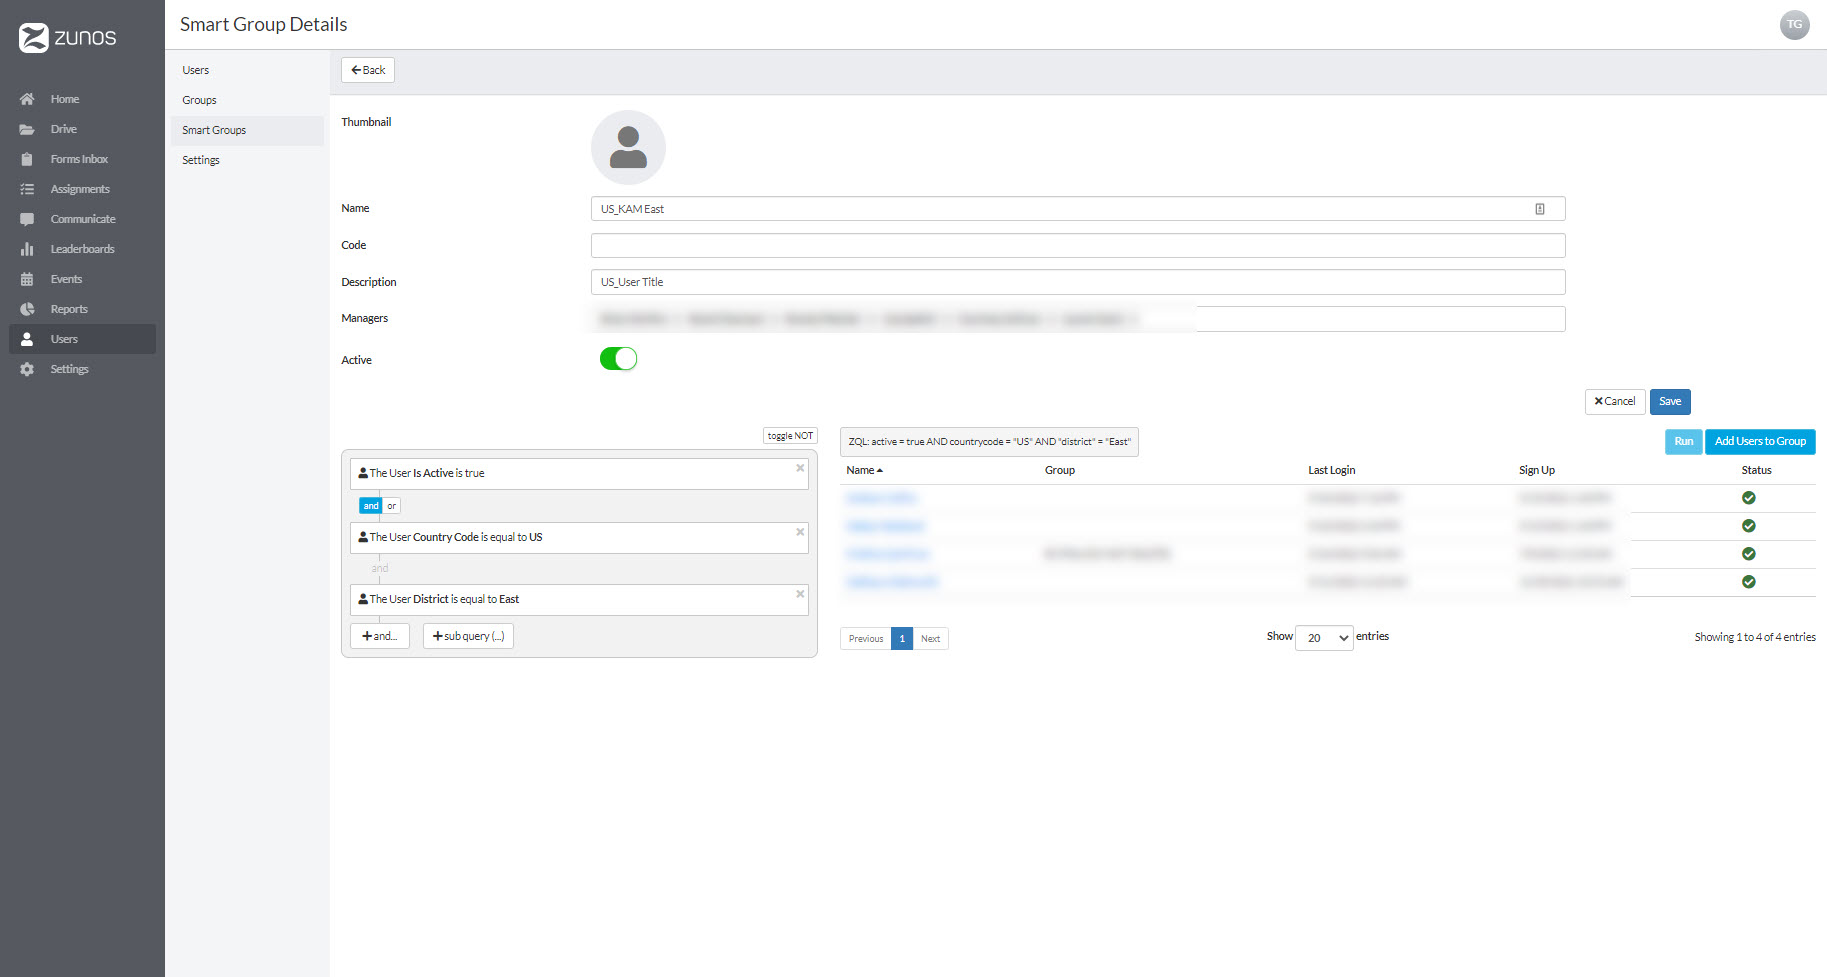
Task: Open Drive folder icon in sidebar
Action: [27, 129]
